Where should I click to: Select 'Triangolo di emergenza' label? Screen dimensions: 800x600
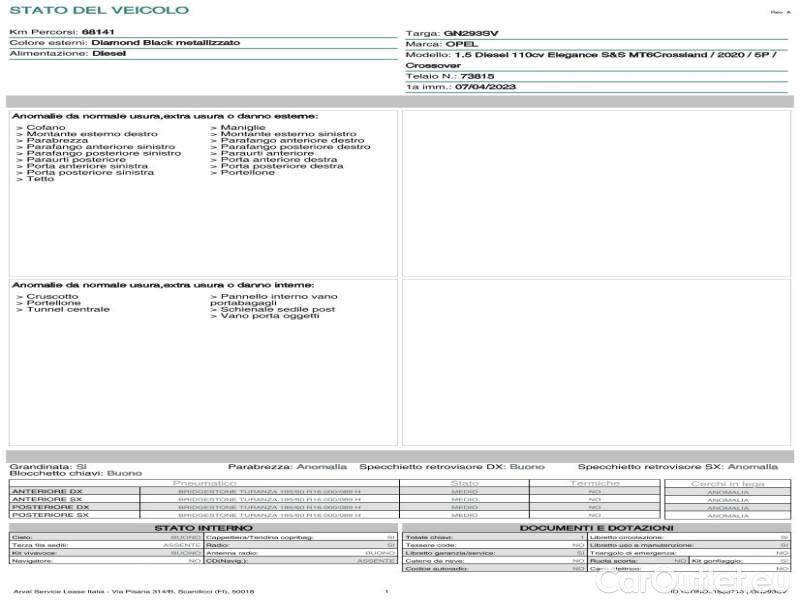click(633, 553)
